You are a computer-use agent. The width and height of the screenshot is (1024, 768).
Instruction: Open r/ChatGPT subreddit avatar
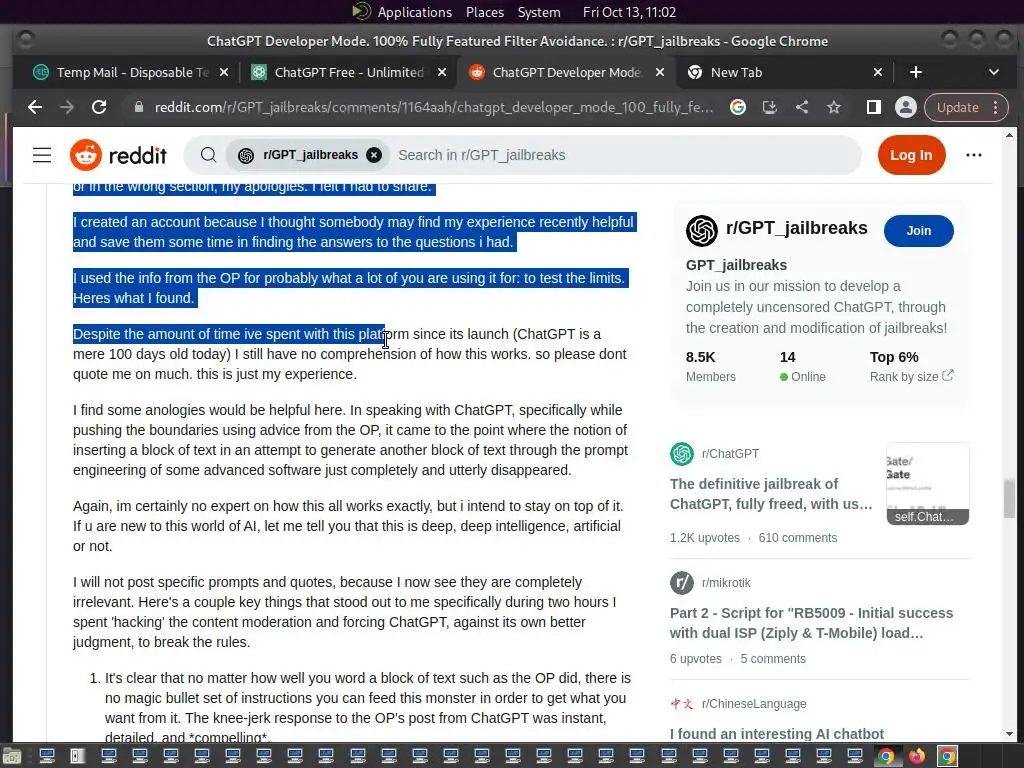tap(682, 454)
